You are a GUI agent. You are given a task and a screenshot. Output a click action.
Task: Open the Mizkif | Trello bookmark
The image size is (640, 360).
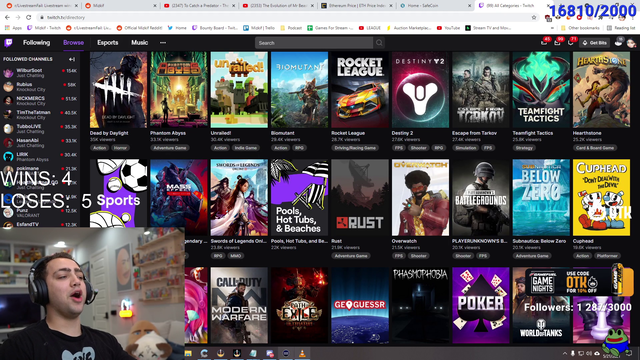pos(259,28)
